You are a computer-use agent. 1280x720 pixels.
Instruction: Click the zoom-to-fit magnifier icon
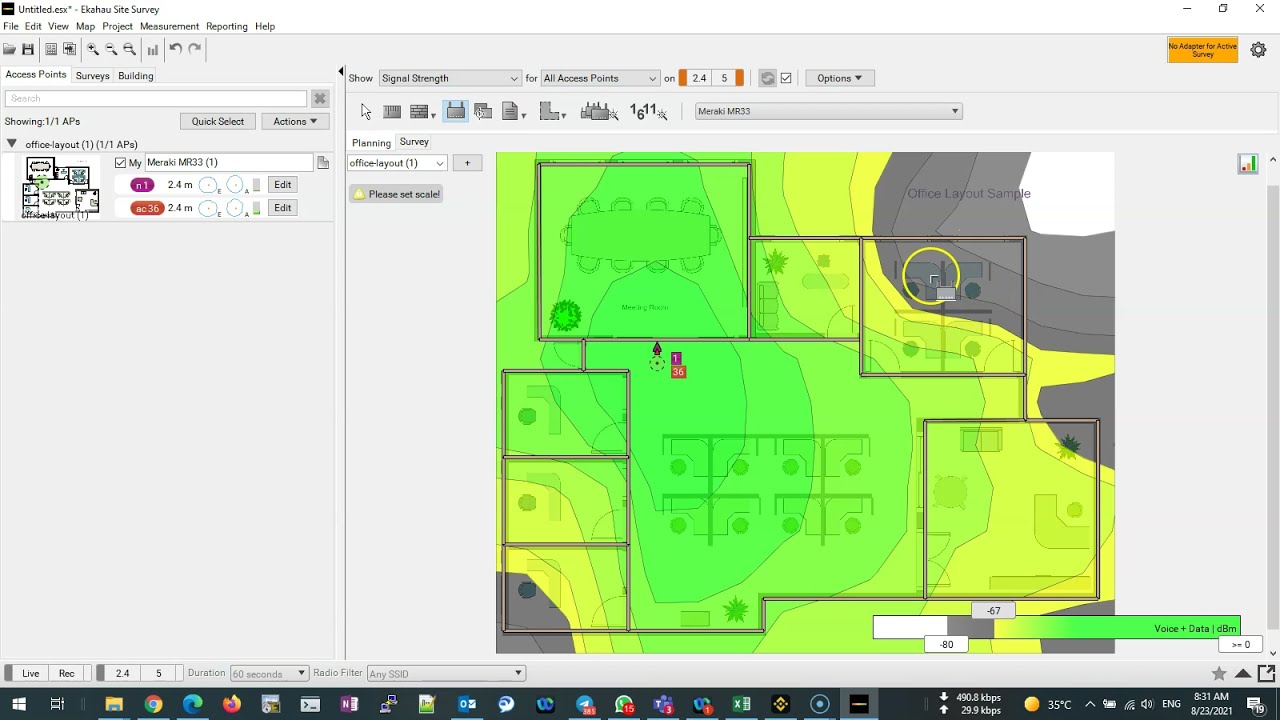(129, 49)
